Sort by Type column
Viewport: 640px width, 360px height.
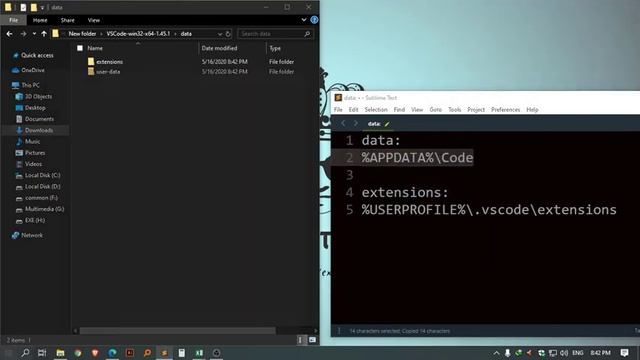[275, 48]
